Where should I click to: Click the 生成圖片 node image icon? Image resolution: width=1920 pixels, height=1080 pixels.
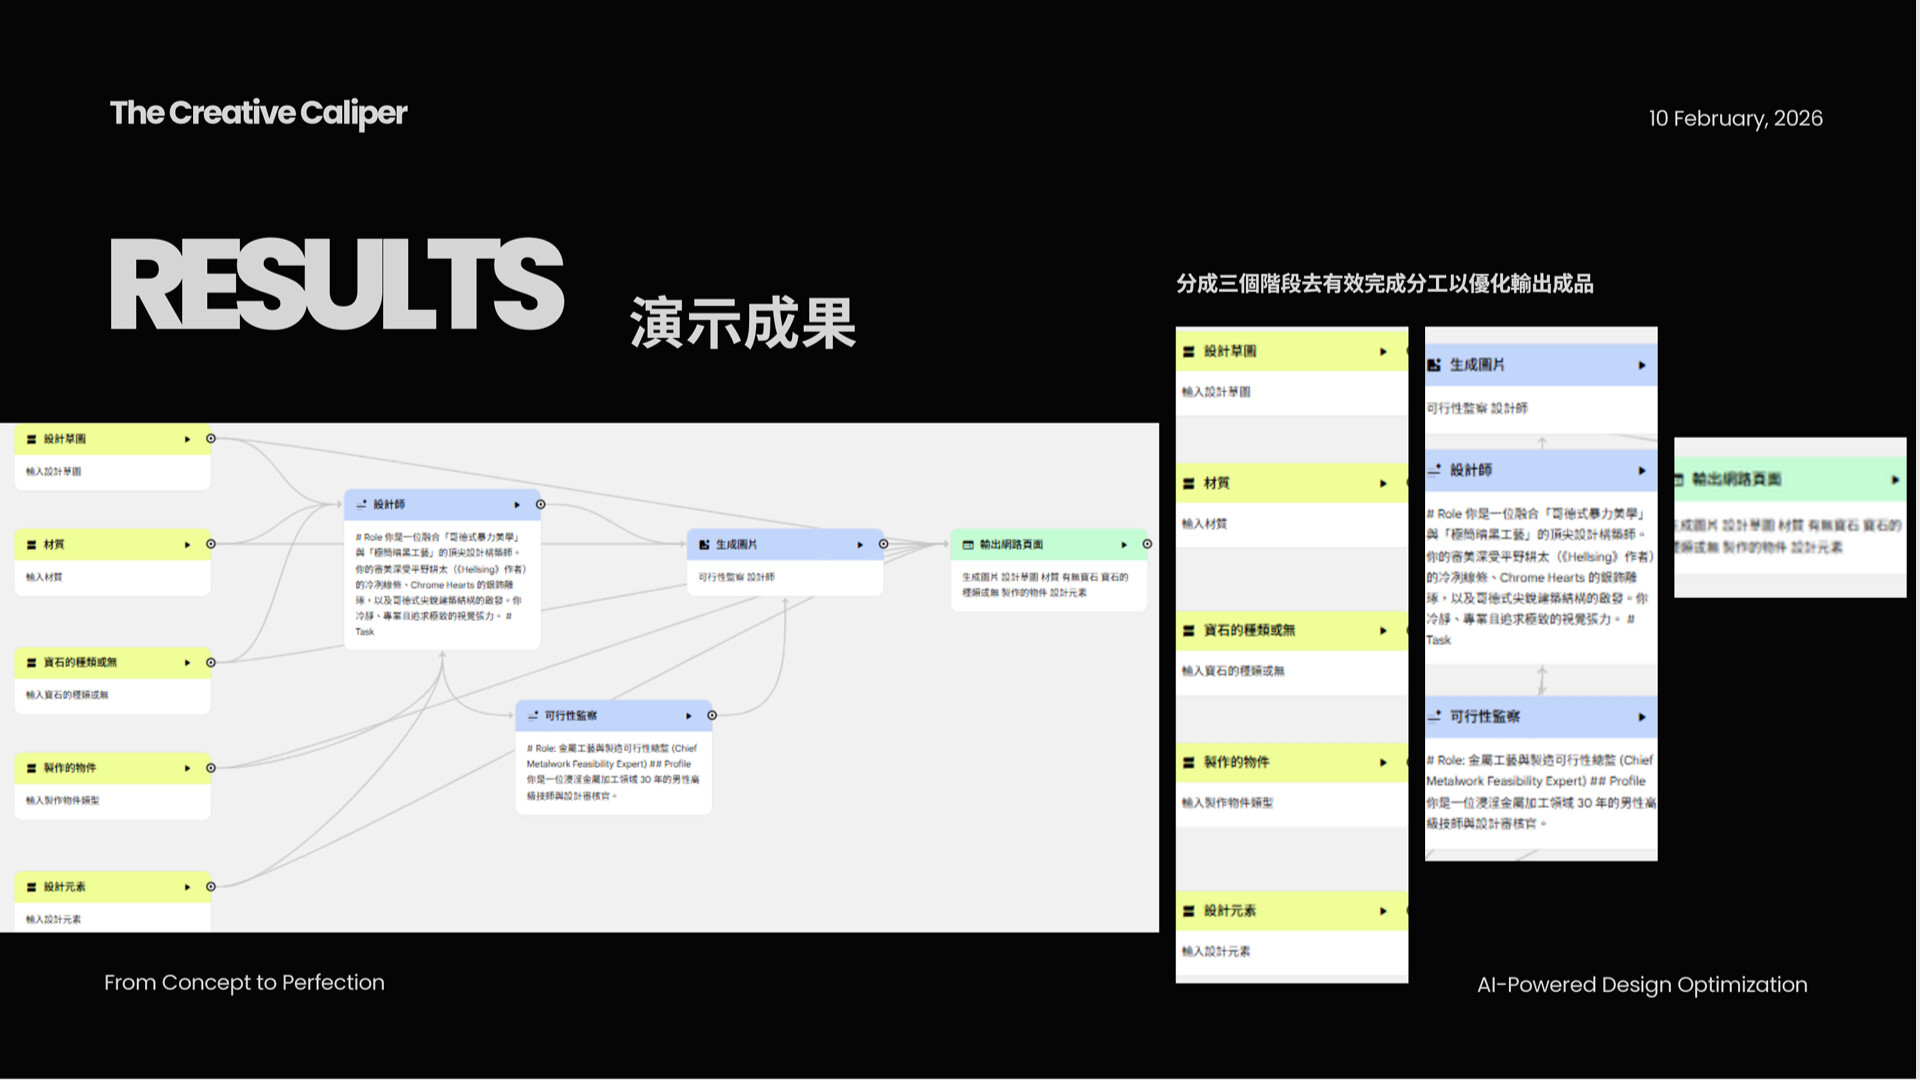(704, 545)
